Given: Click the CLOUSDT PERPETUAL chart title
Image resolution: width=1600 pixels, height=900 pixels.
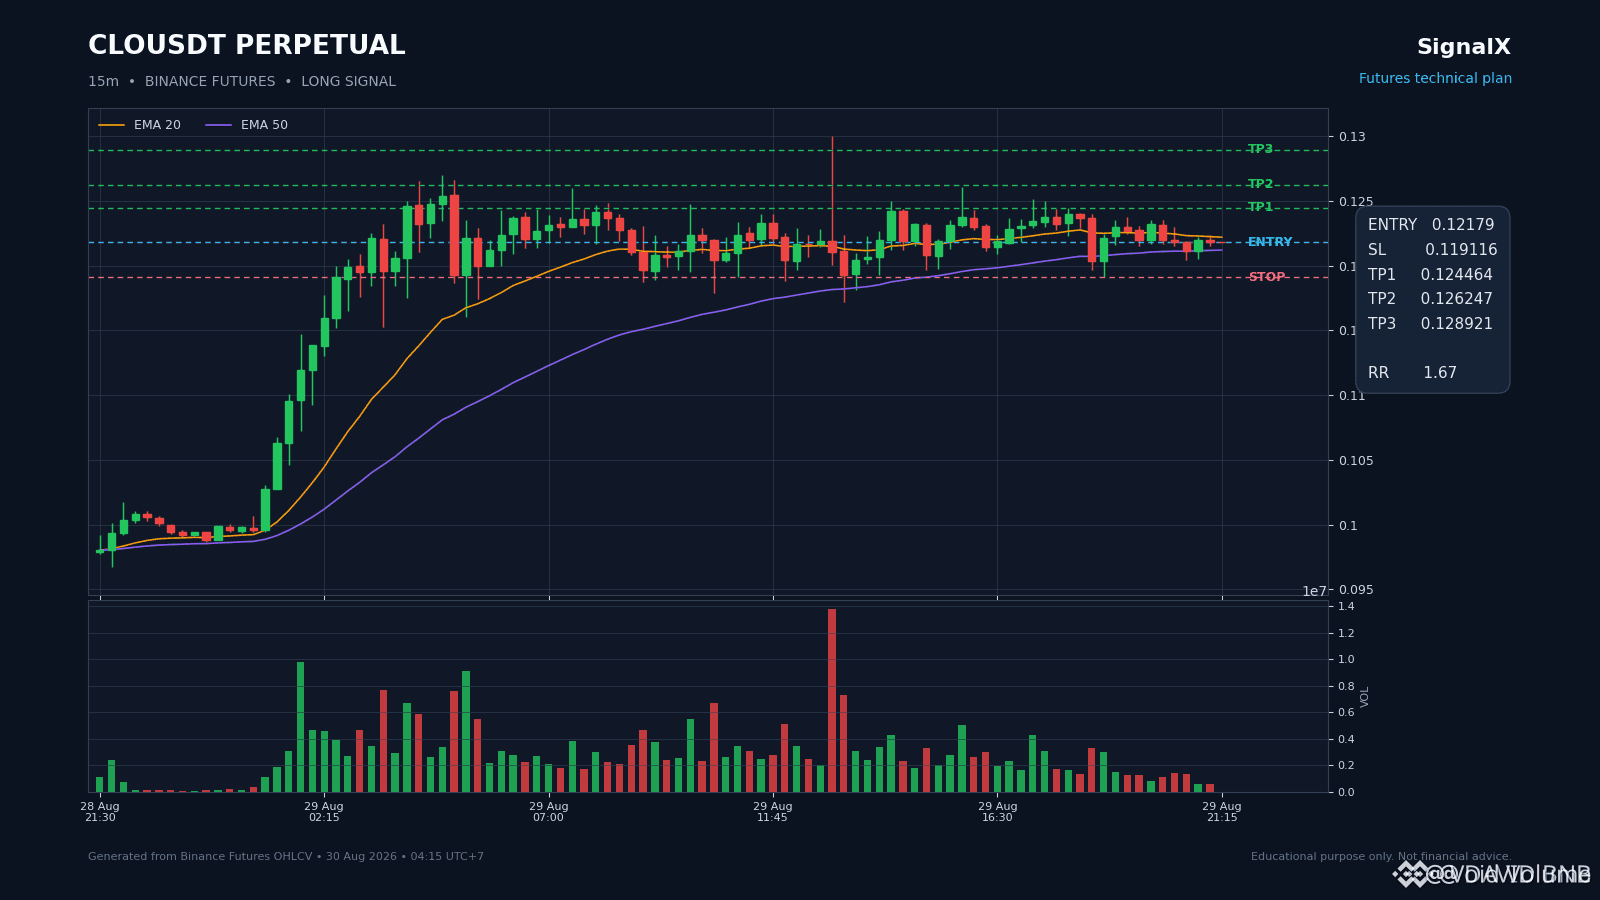Looking at the screenshot, I should click(247, 46).
